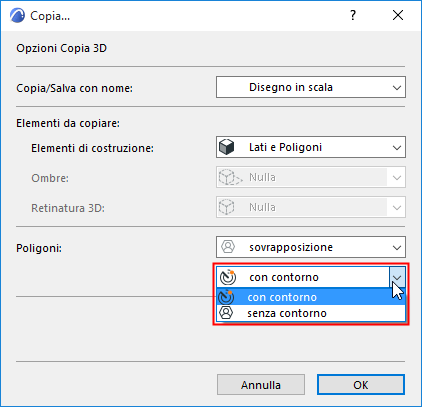The height and width of the screenshot is (407, 422).
Task: Expand the Lati e Poligoni dropdown arrow
Action: tap(397, 147)
